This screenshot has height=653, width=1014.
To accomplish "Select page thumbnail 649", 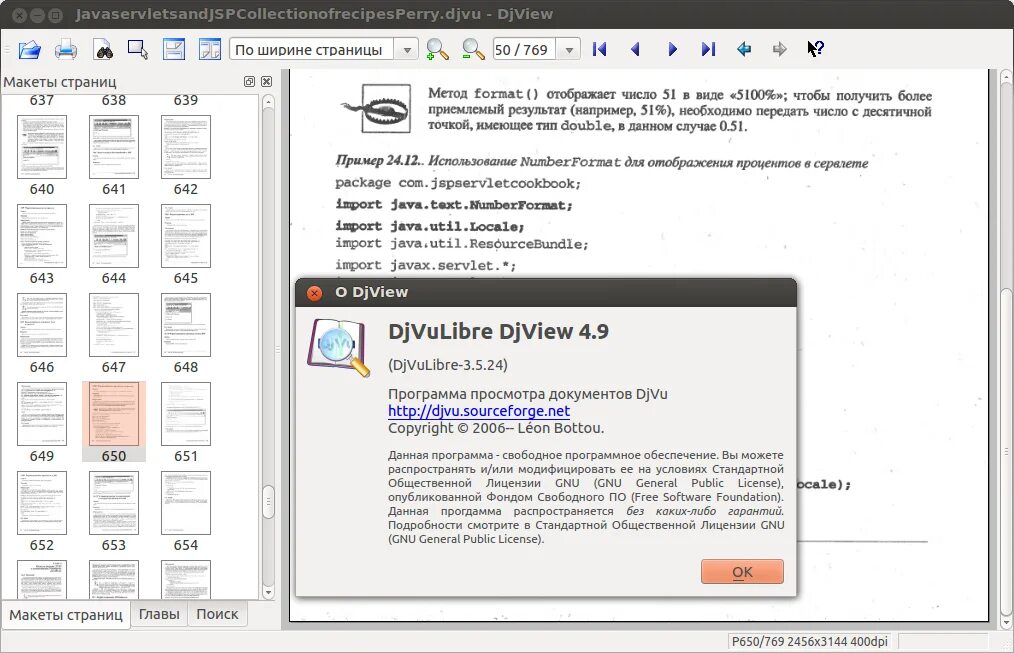I will pyautogui.click(x=42, y=414).
